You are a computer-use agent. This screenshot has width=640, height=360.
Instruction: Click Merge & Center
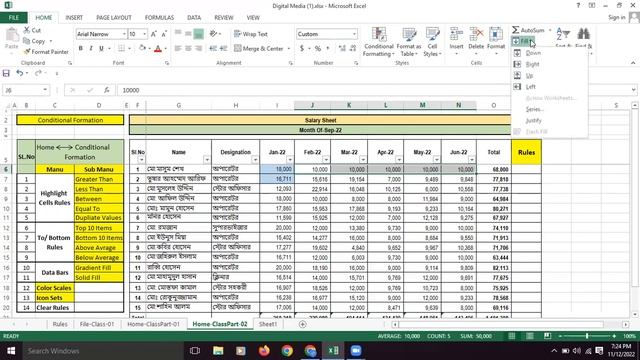[x=259, y=48]
